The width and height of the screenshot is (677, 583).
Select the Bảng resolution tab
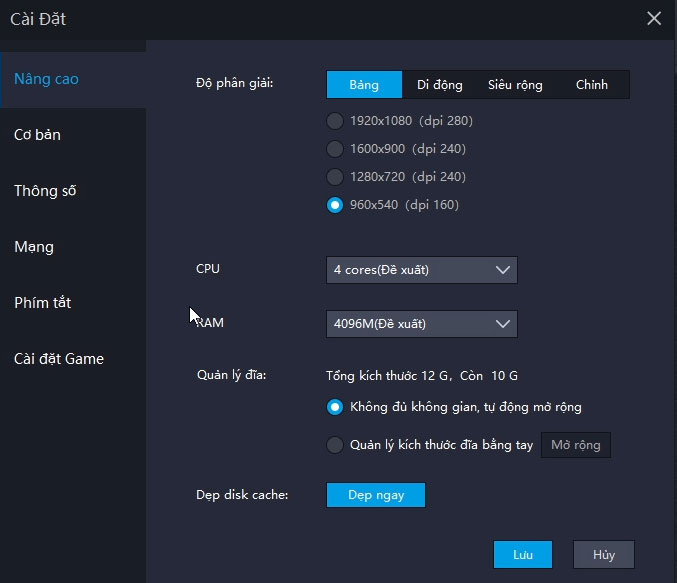click(364, 85)
